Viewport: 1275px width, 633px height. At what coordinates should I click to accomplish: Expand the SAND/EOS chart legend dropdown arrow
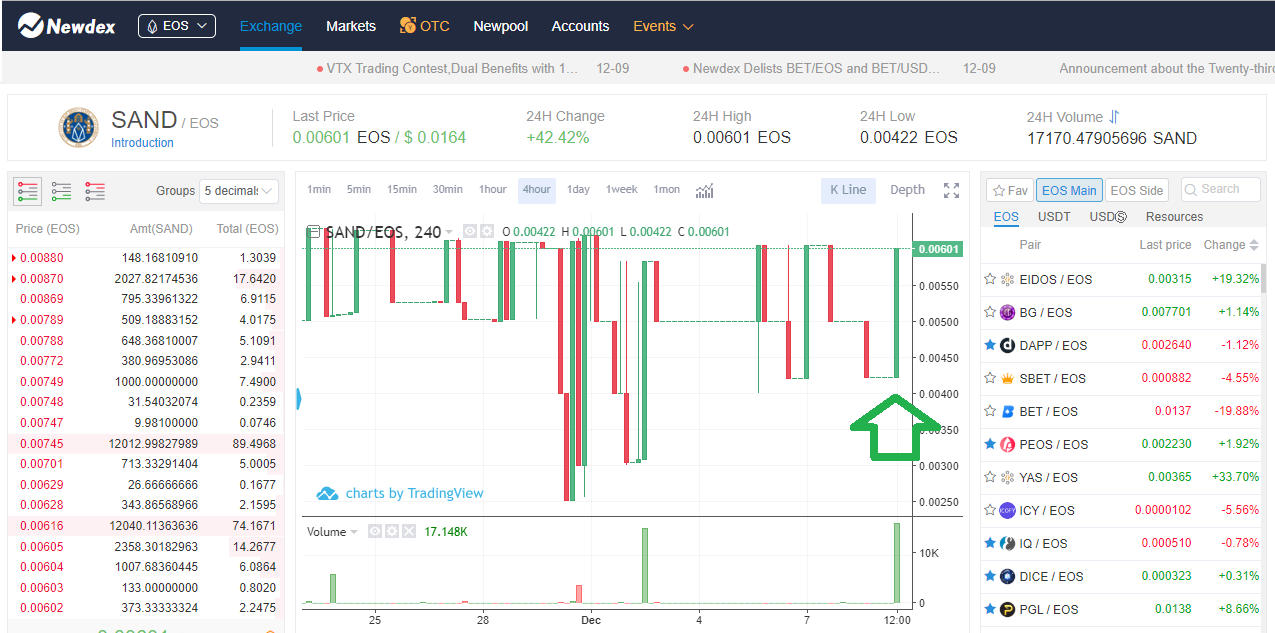click(449, 232)
